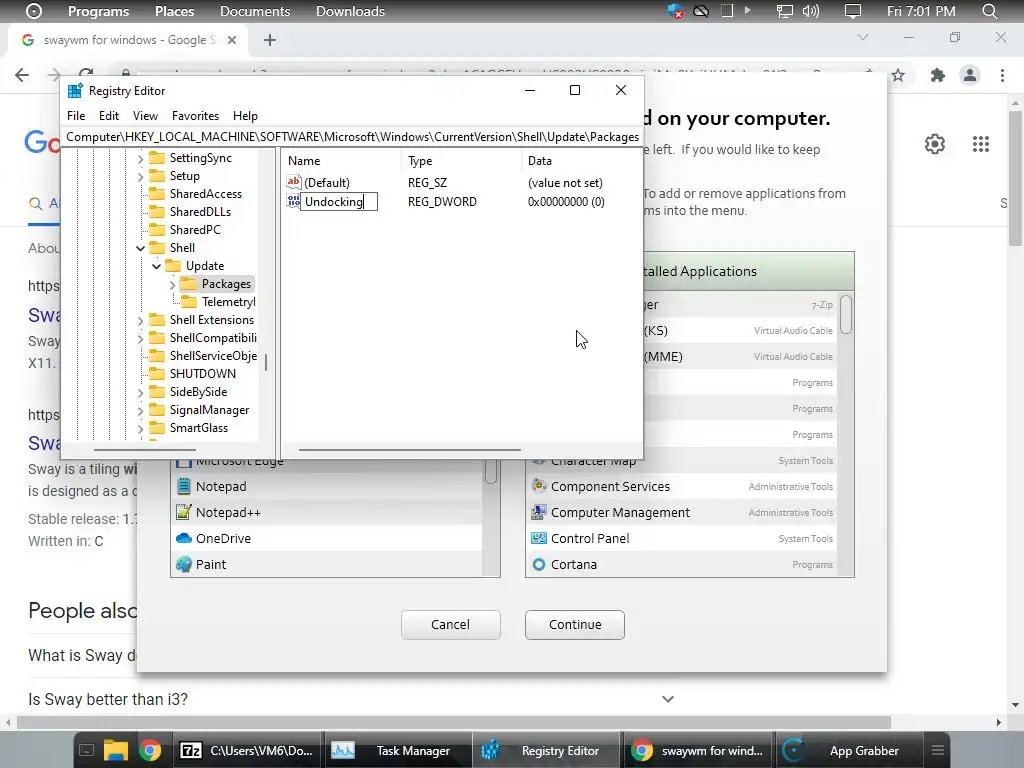The image size is (1024, 768).
Task: Bookmark this page with the star icon
Action: coord(898,75)
